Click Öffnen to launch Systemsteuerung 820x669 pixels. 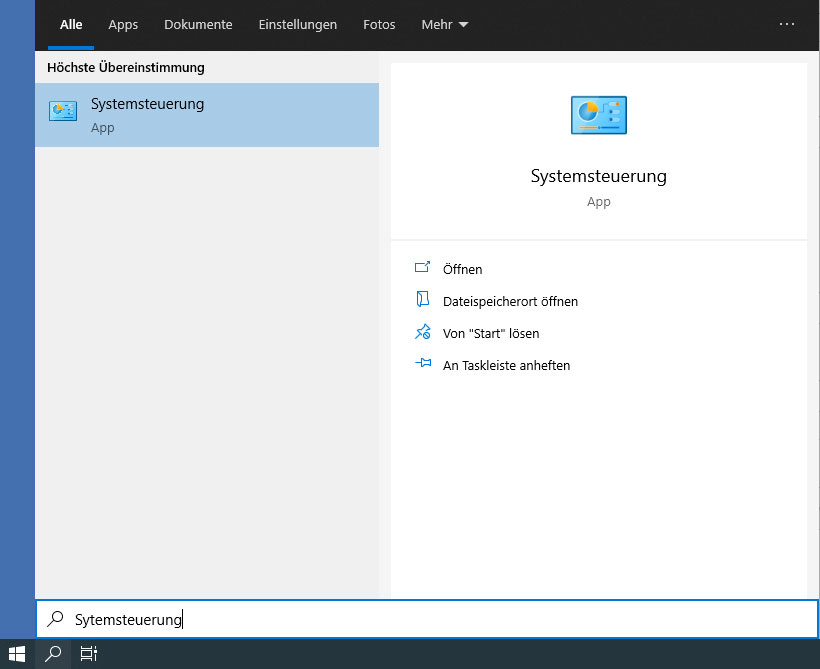point(462,269)
